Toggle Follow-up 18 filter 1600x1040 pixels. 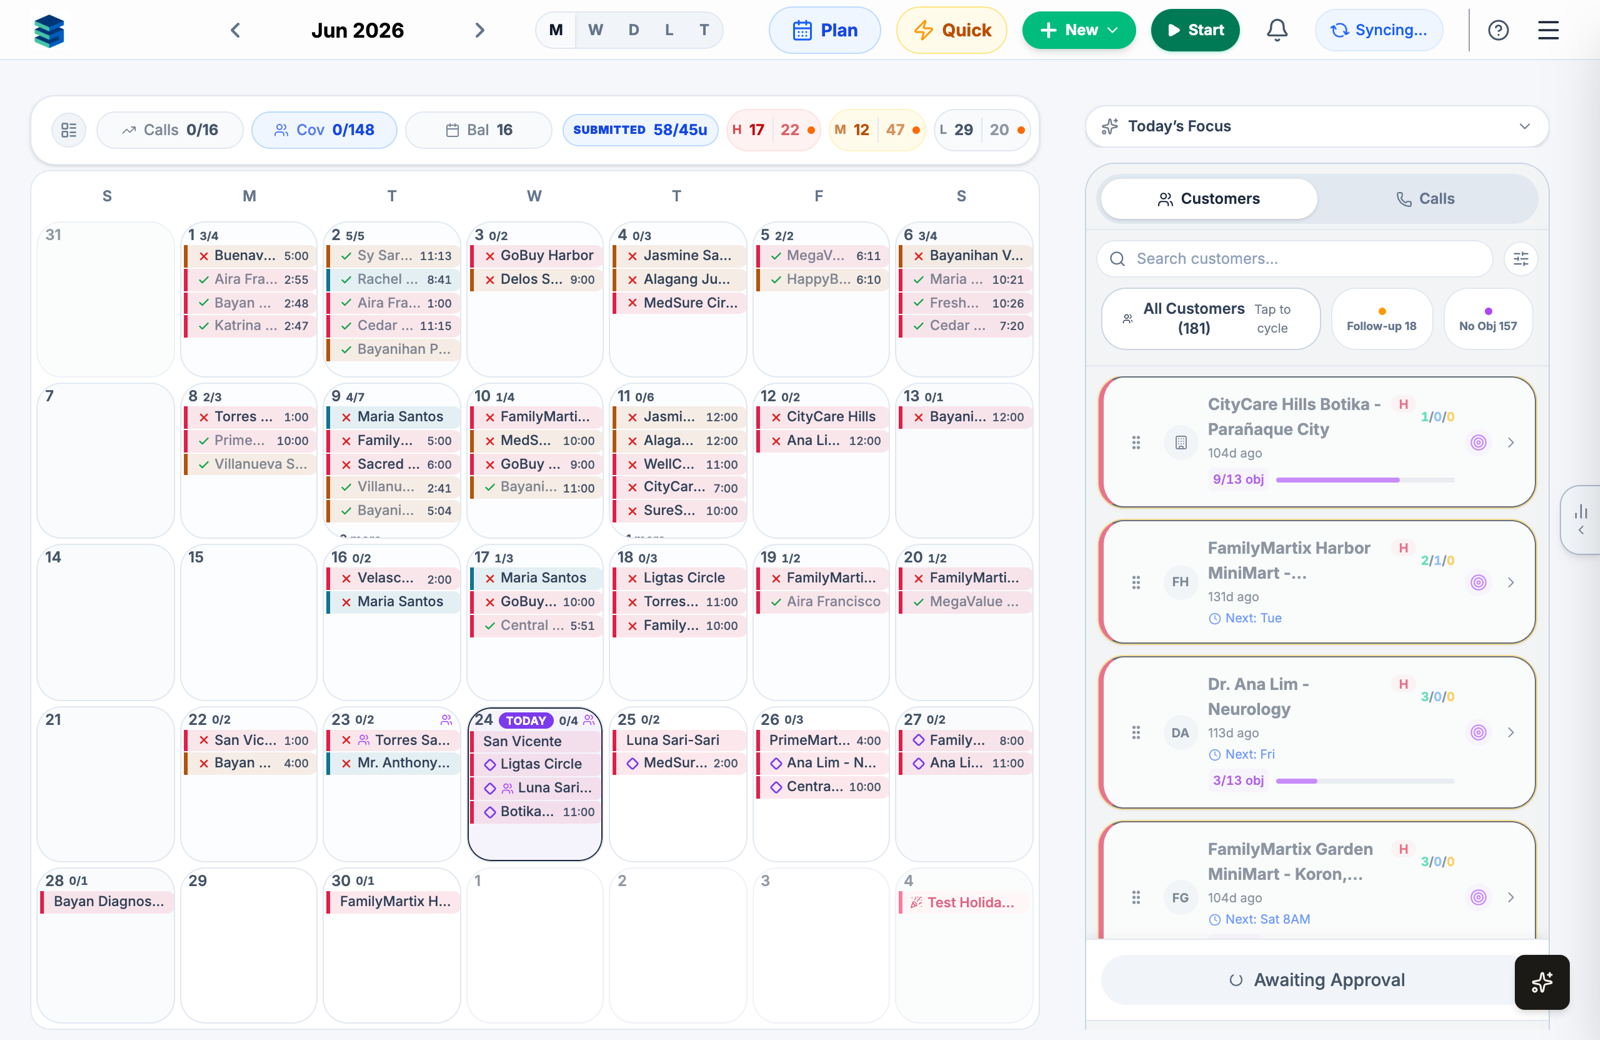1381,319
